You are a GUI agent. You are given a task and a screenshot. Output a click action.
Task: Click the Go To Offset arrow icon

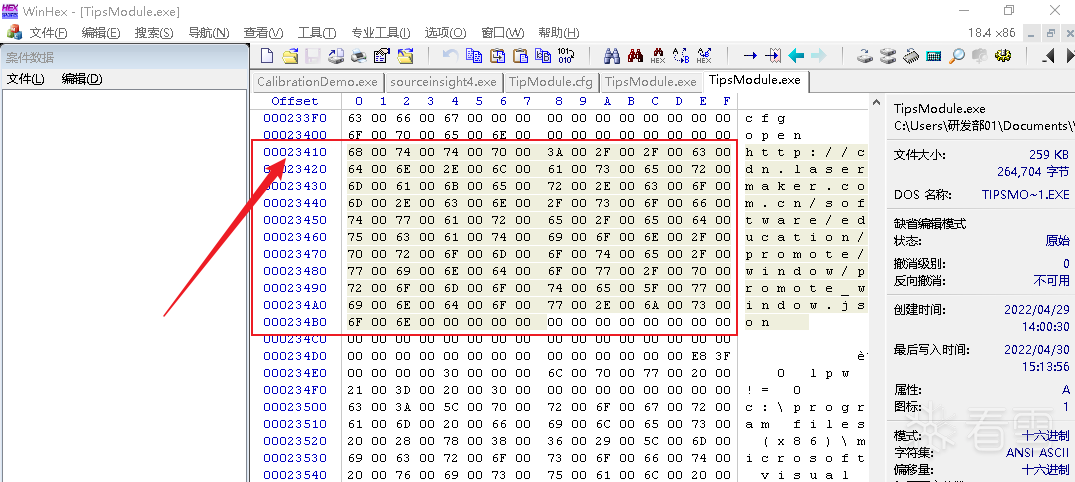(x=750, y=56)
